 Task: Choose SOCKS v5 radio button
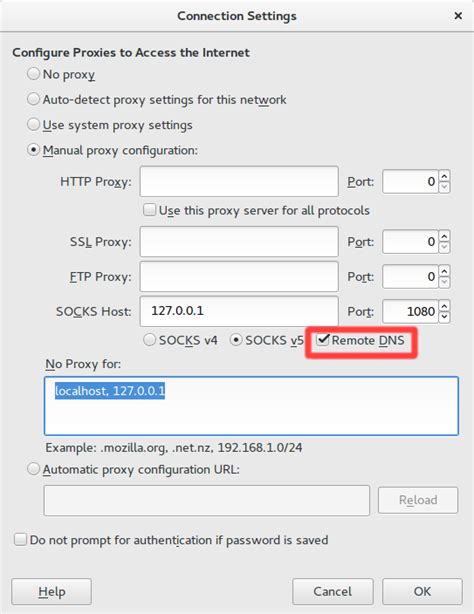click(236, 340)
